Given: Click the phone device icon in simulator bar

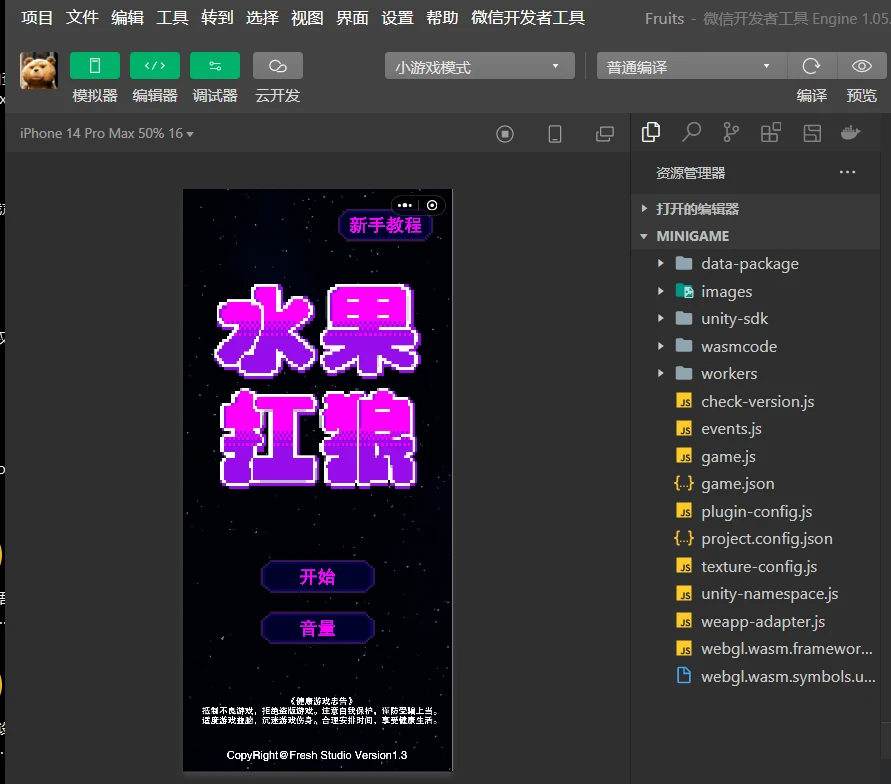Looking at the screenshot, I should [x=555, y=134].
